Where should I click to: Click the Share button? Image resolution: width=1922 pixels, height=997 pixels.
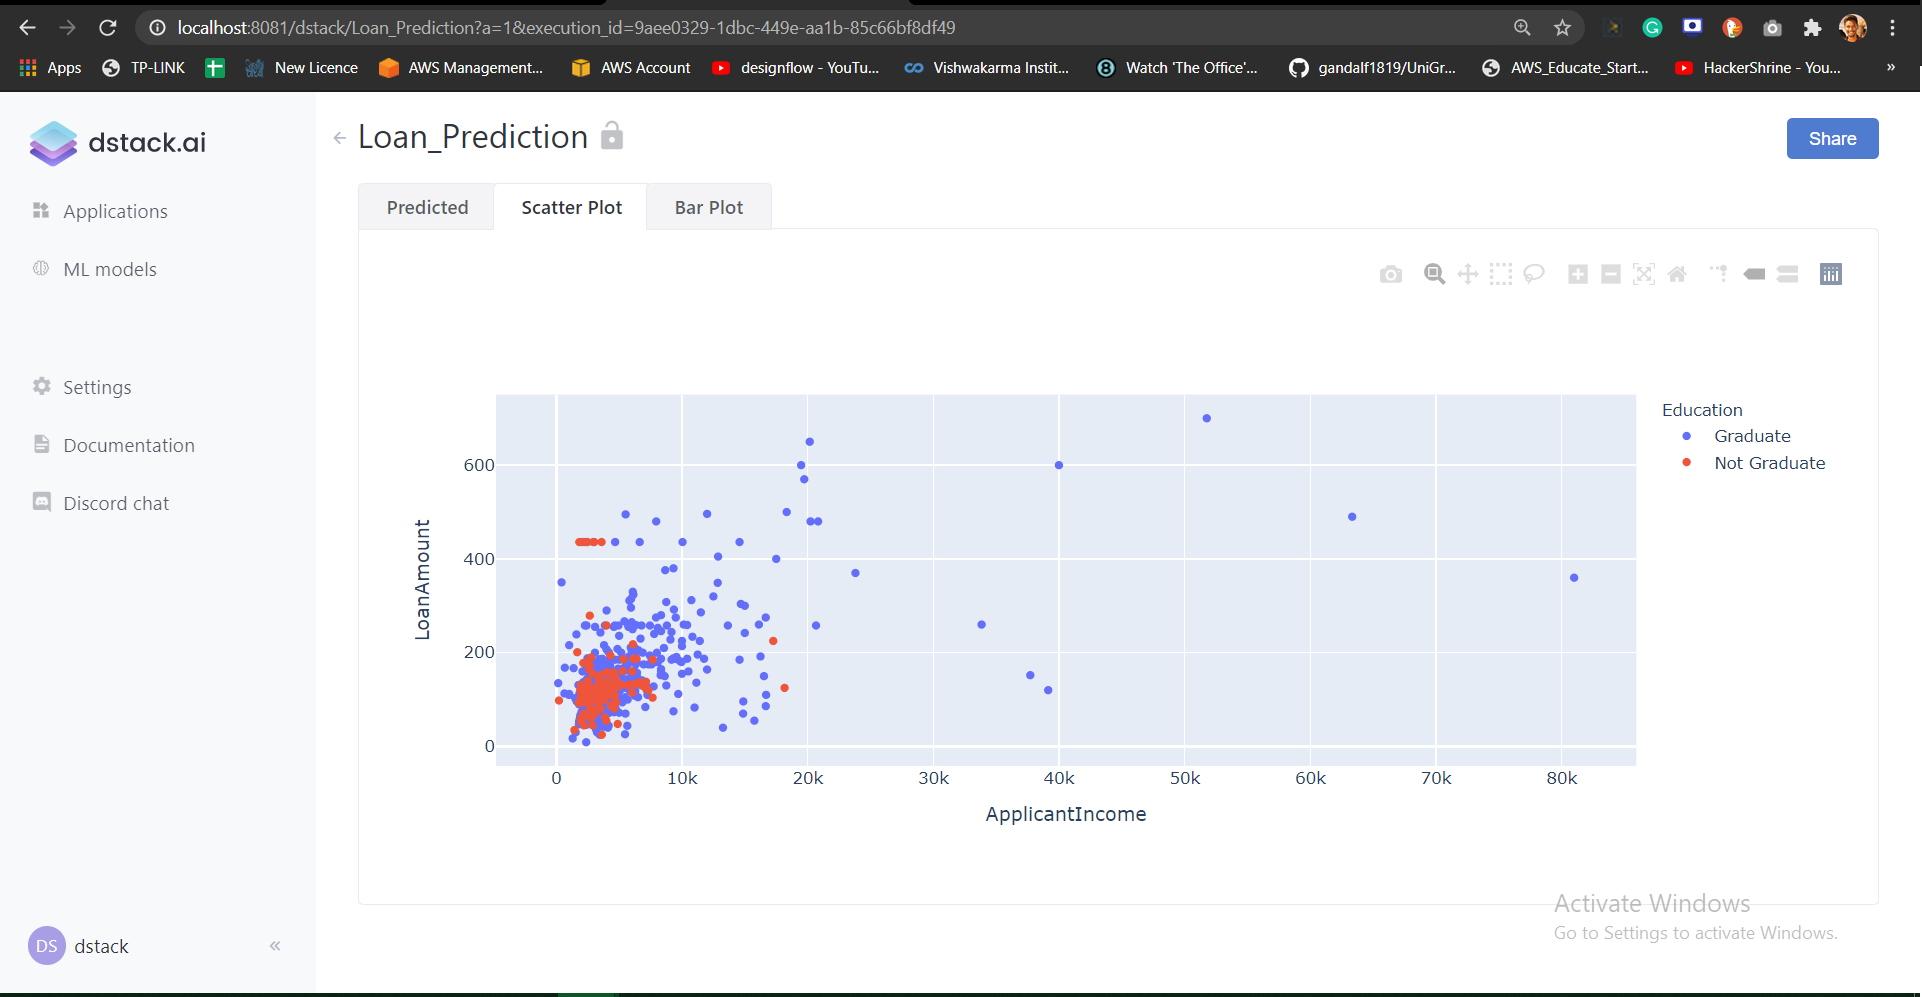click(x=1832, y=139)
